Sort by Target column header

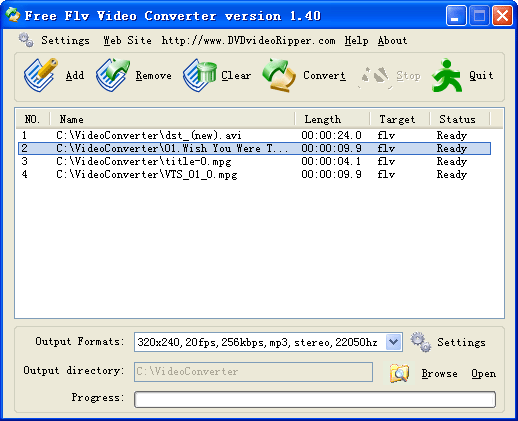tap(400, 119)
